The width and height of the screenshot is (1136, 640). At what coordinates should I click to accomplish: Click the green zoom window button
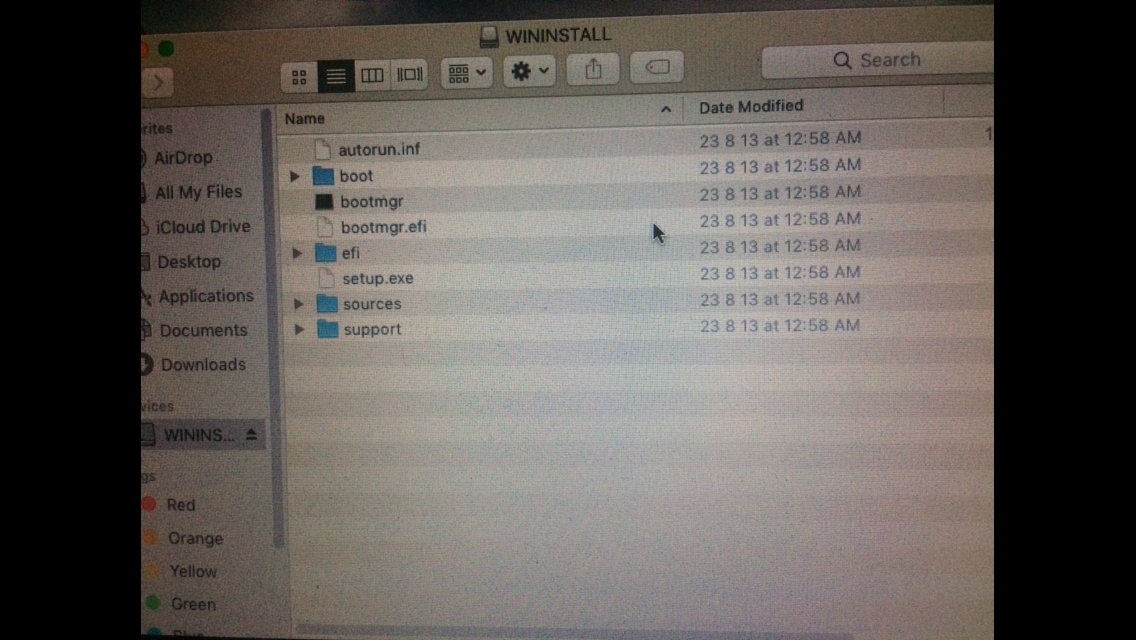coord(166,49)
